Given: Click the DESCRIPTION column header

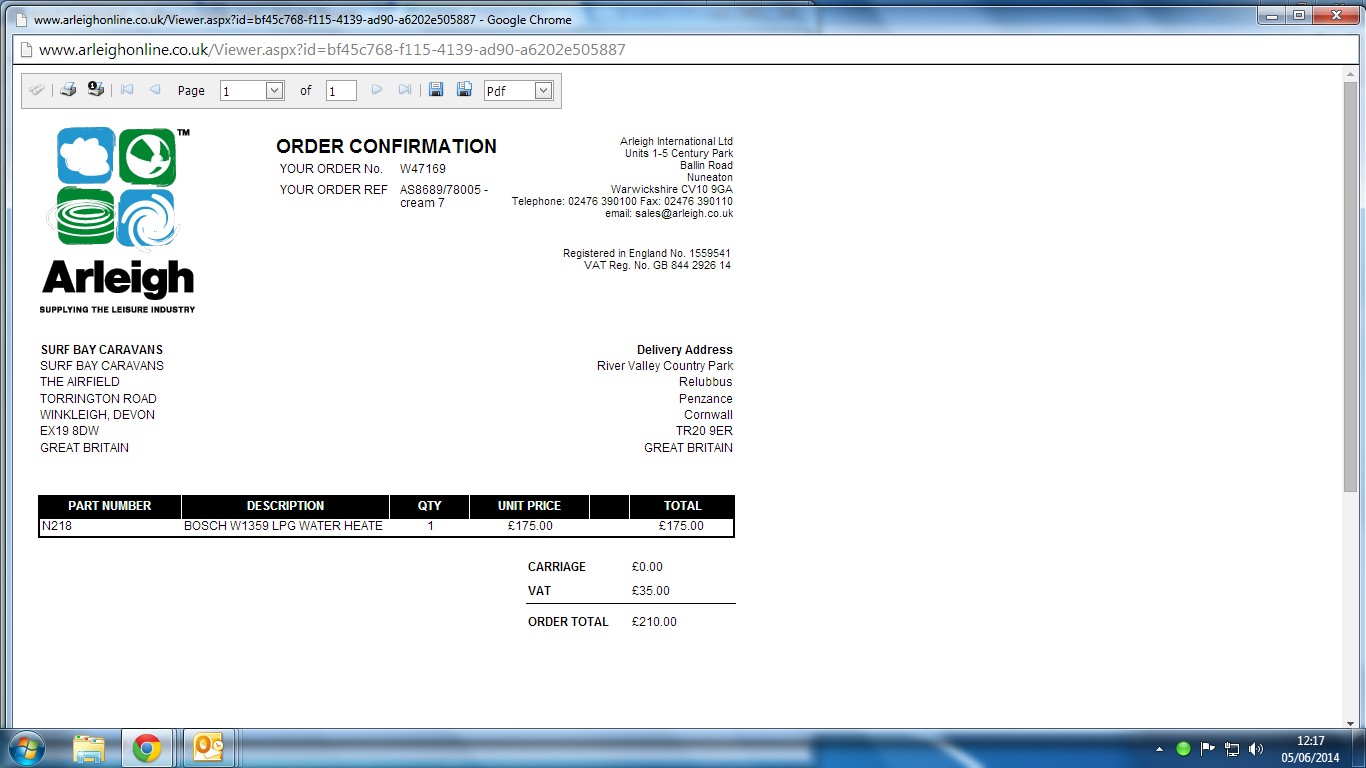Looking at the screenshot, I should point(286,506).
